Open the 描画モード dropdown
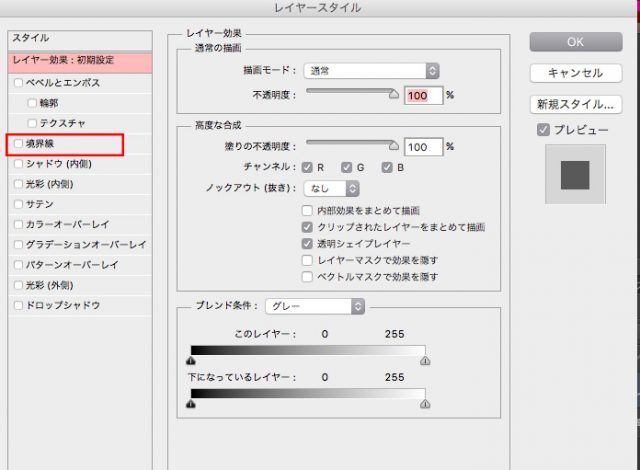This screenshot has width=640, height=470. coord(371,71)
